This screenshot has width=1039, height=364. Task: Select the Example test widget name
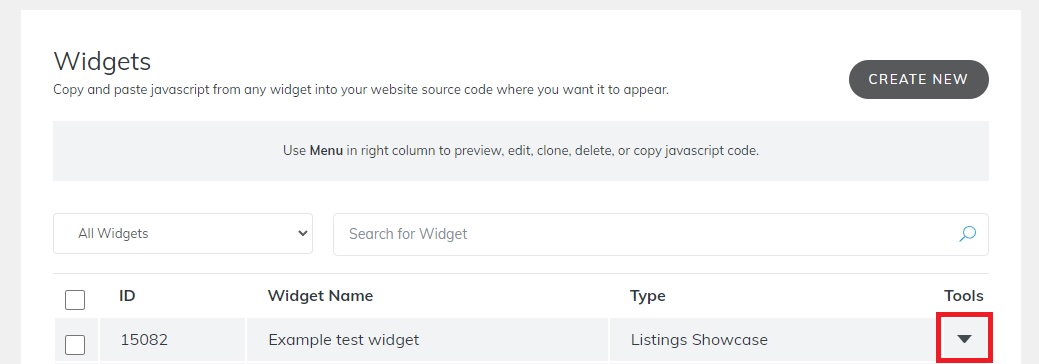(343, 340)
